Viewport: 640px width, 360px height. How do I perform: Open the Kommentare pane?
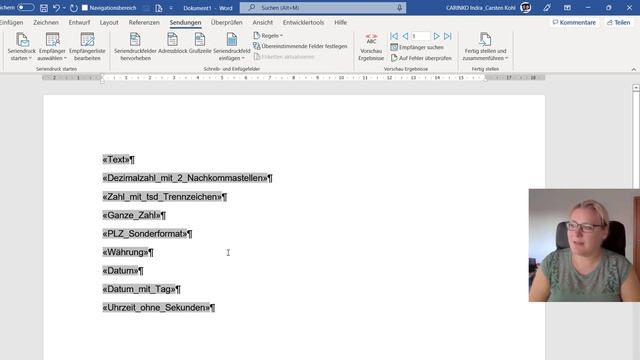point(574,22)
